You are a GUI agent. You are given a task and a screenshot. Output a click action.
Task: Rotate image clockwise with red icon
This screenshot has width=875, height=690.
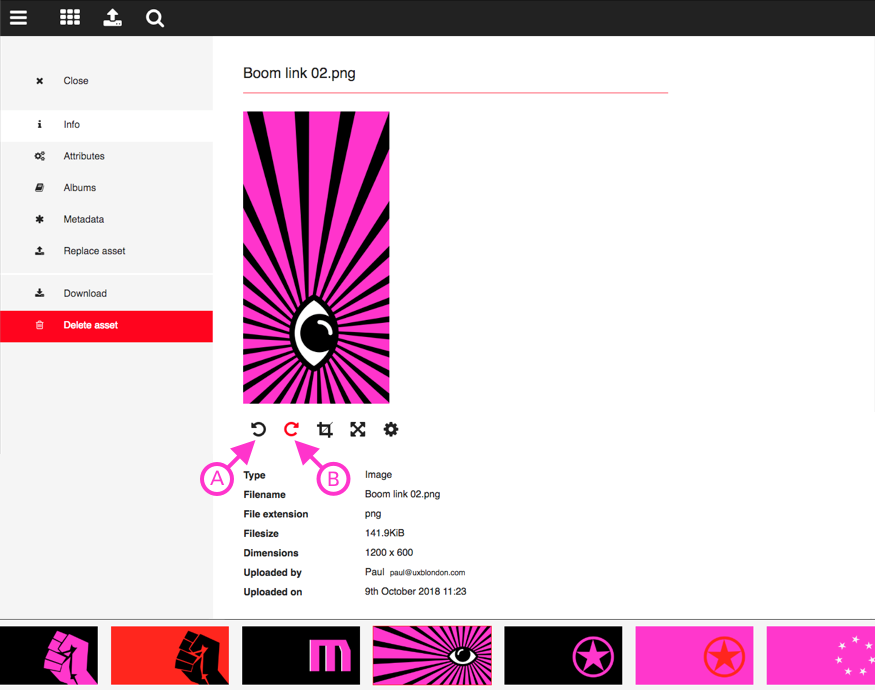(291, 429)
